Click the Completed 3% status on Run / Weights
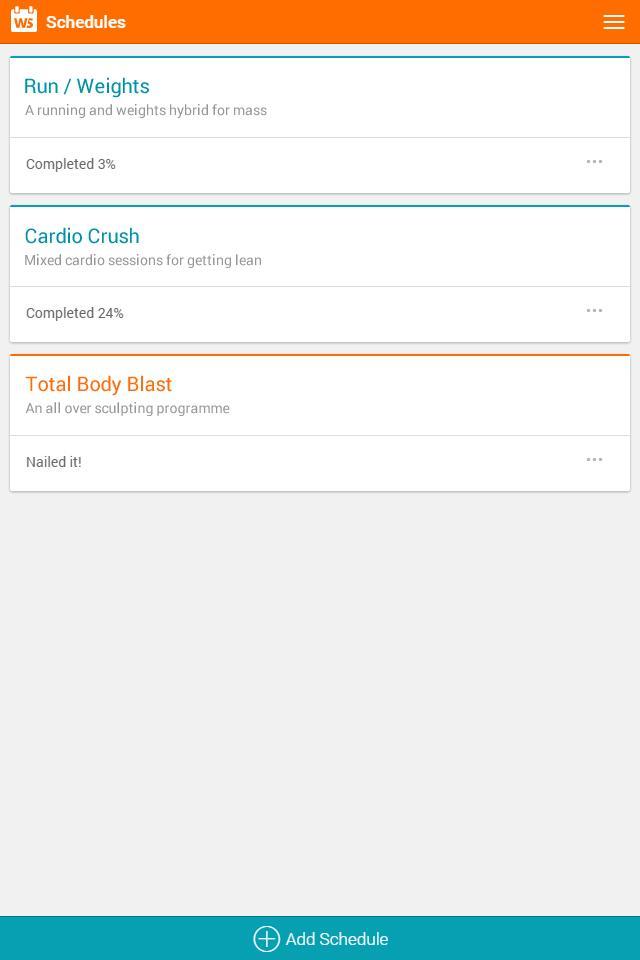The height and width of the screenshot is (960, 640). 70,164
